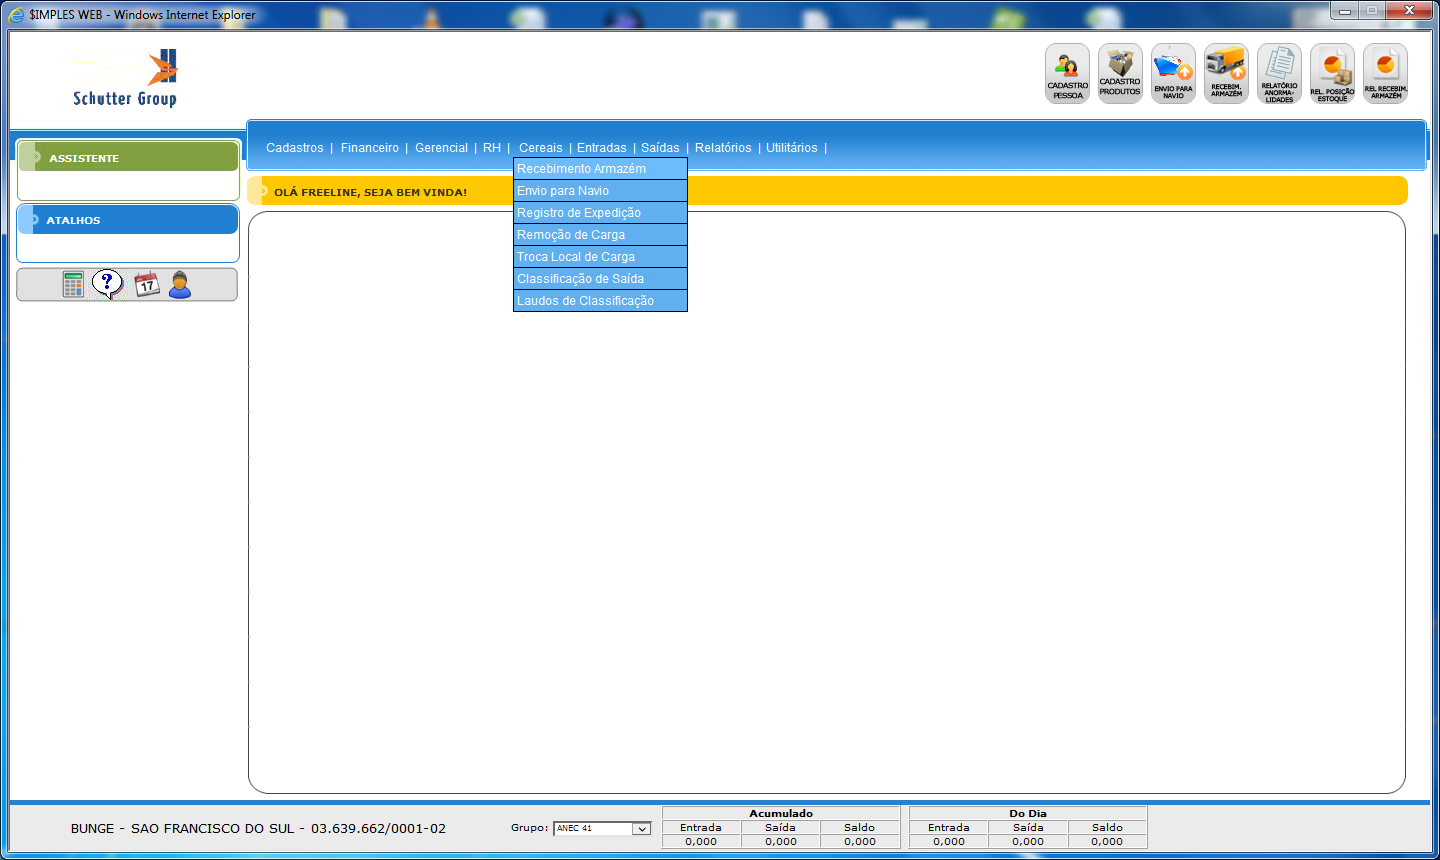The height and width of the screenshot is (860, 1440).
Task: Open Relatório Anormalidades document icon
Action: click(1279, 73)
